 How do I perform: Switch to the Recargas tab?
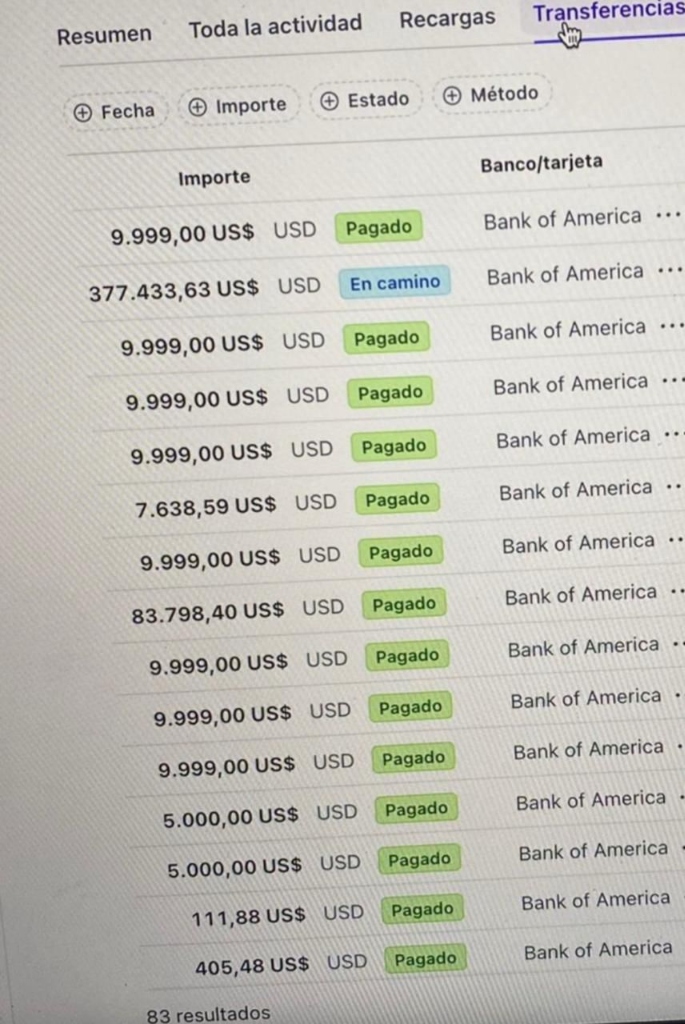(x=446, y=18)
